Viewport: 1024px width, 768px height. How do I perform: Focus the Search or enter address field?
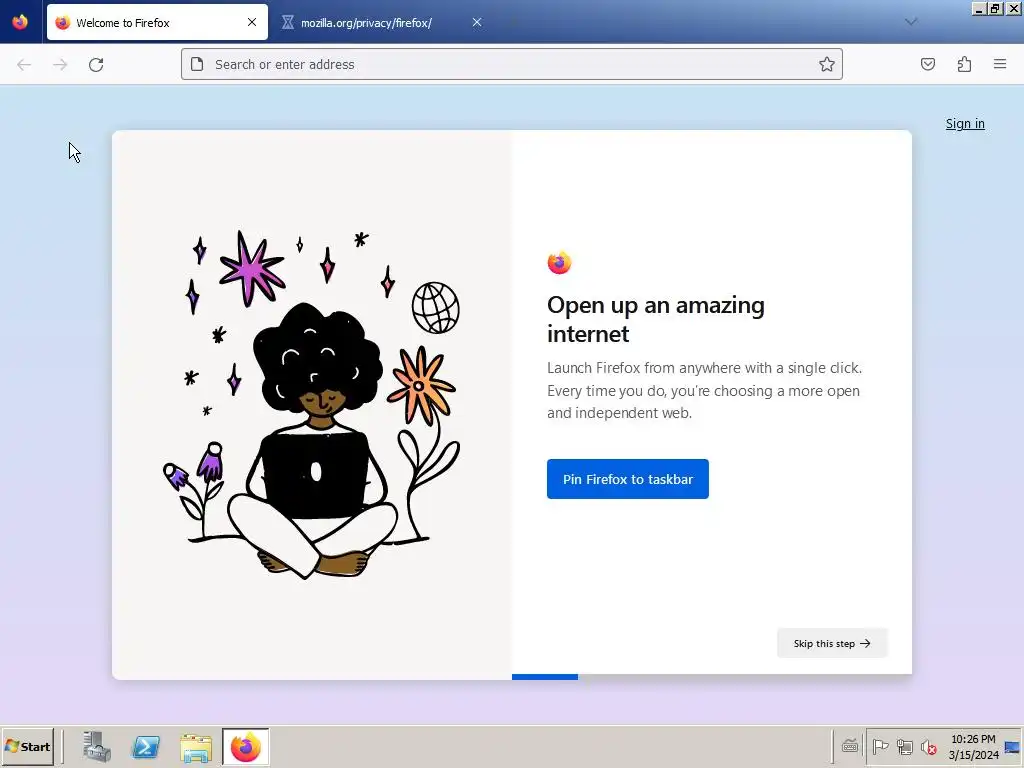tap(512, 64)
